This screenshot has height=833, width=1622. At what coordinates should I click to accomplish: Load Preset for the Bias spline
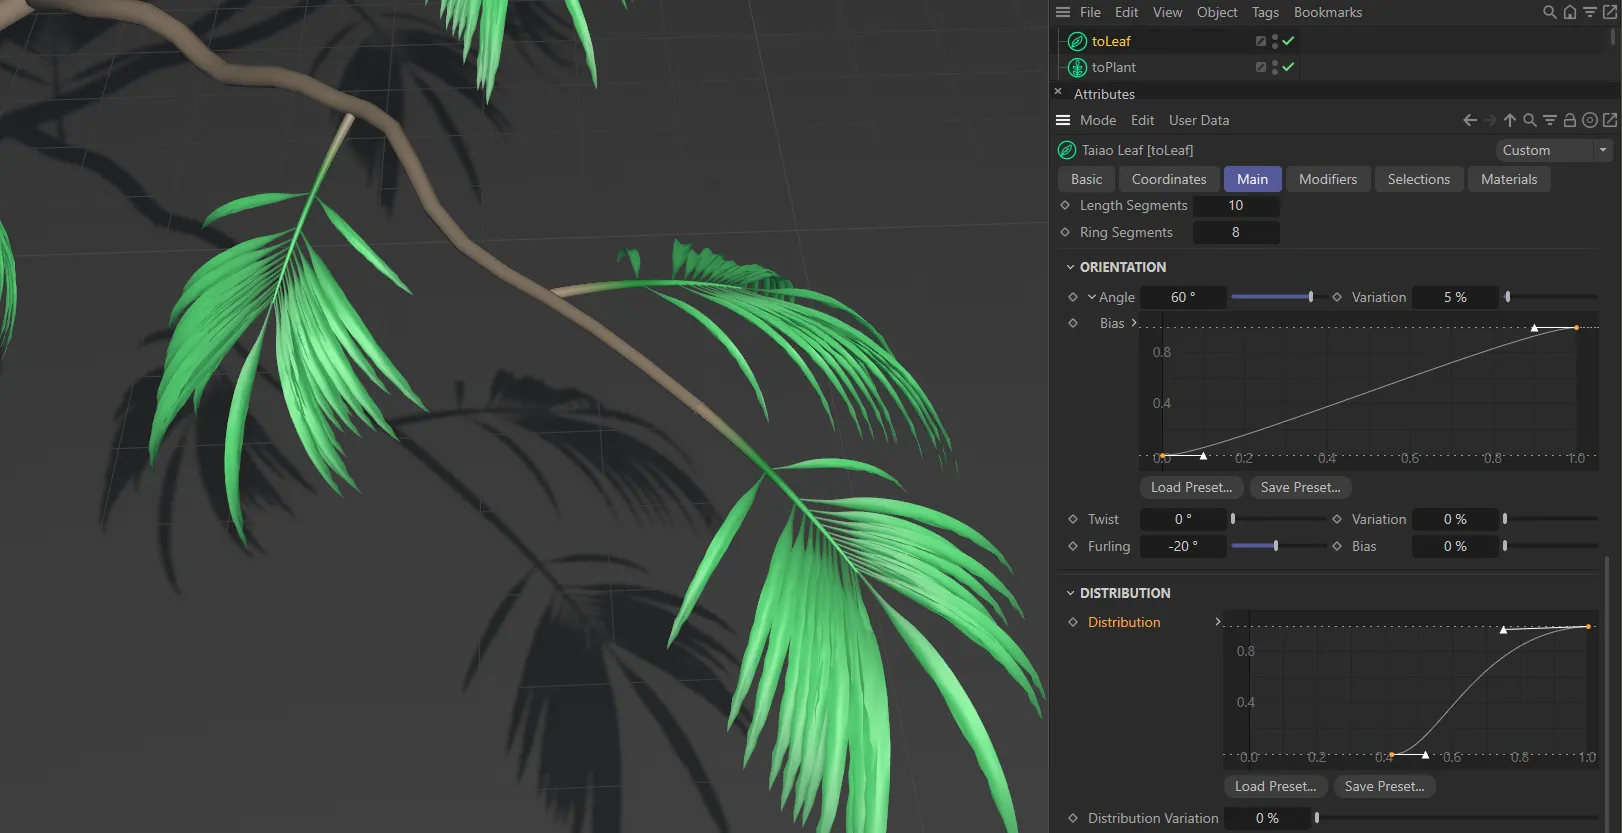[x=1191, y=487]
